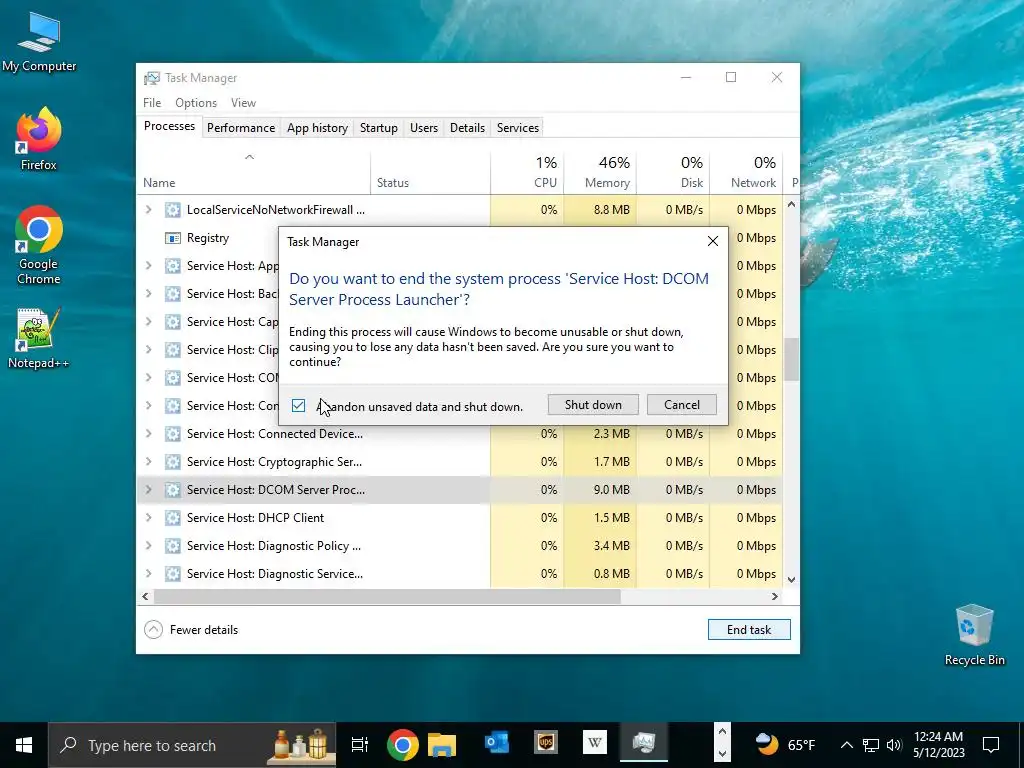Close the end-process confirmation dialog
The height and width of the screenshot is (768, 1024).
[x=712, y=242]
